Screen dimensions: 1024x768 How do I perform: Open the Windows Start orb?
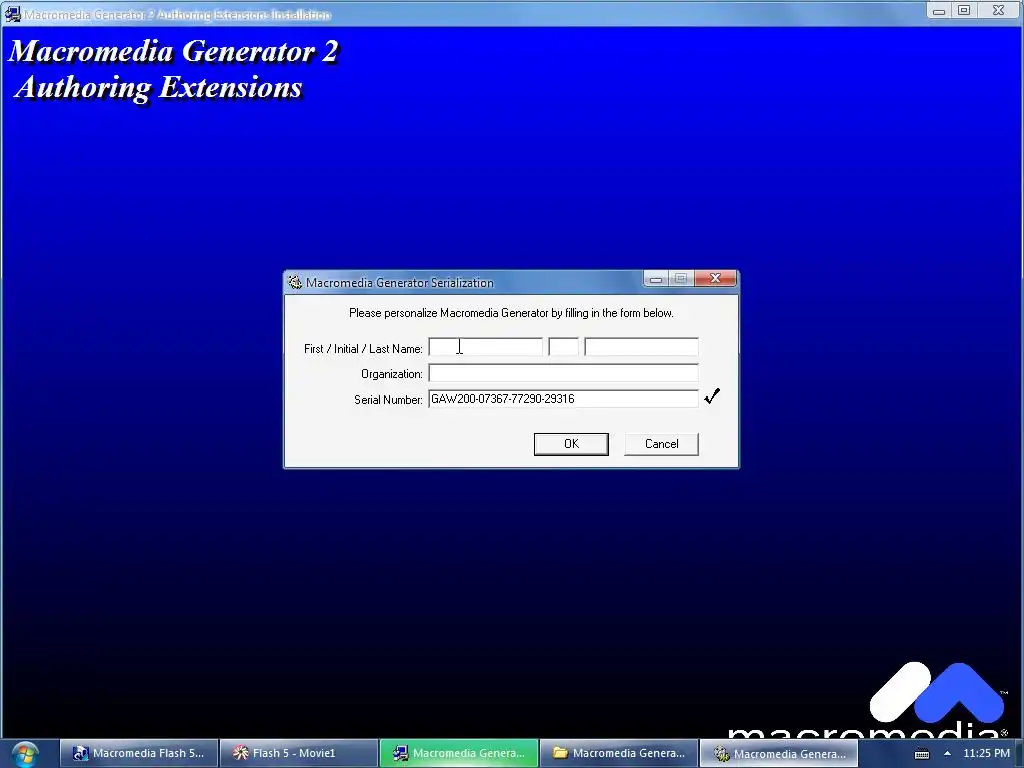(x=24, y=755)
